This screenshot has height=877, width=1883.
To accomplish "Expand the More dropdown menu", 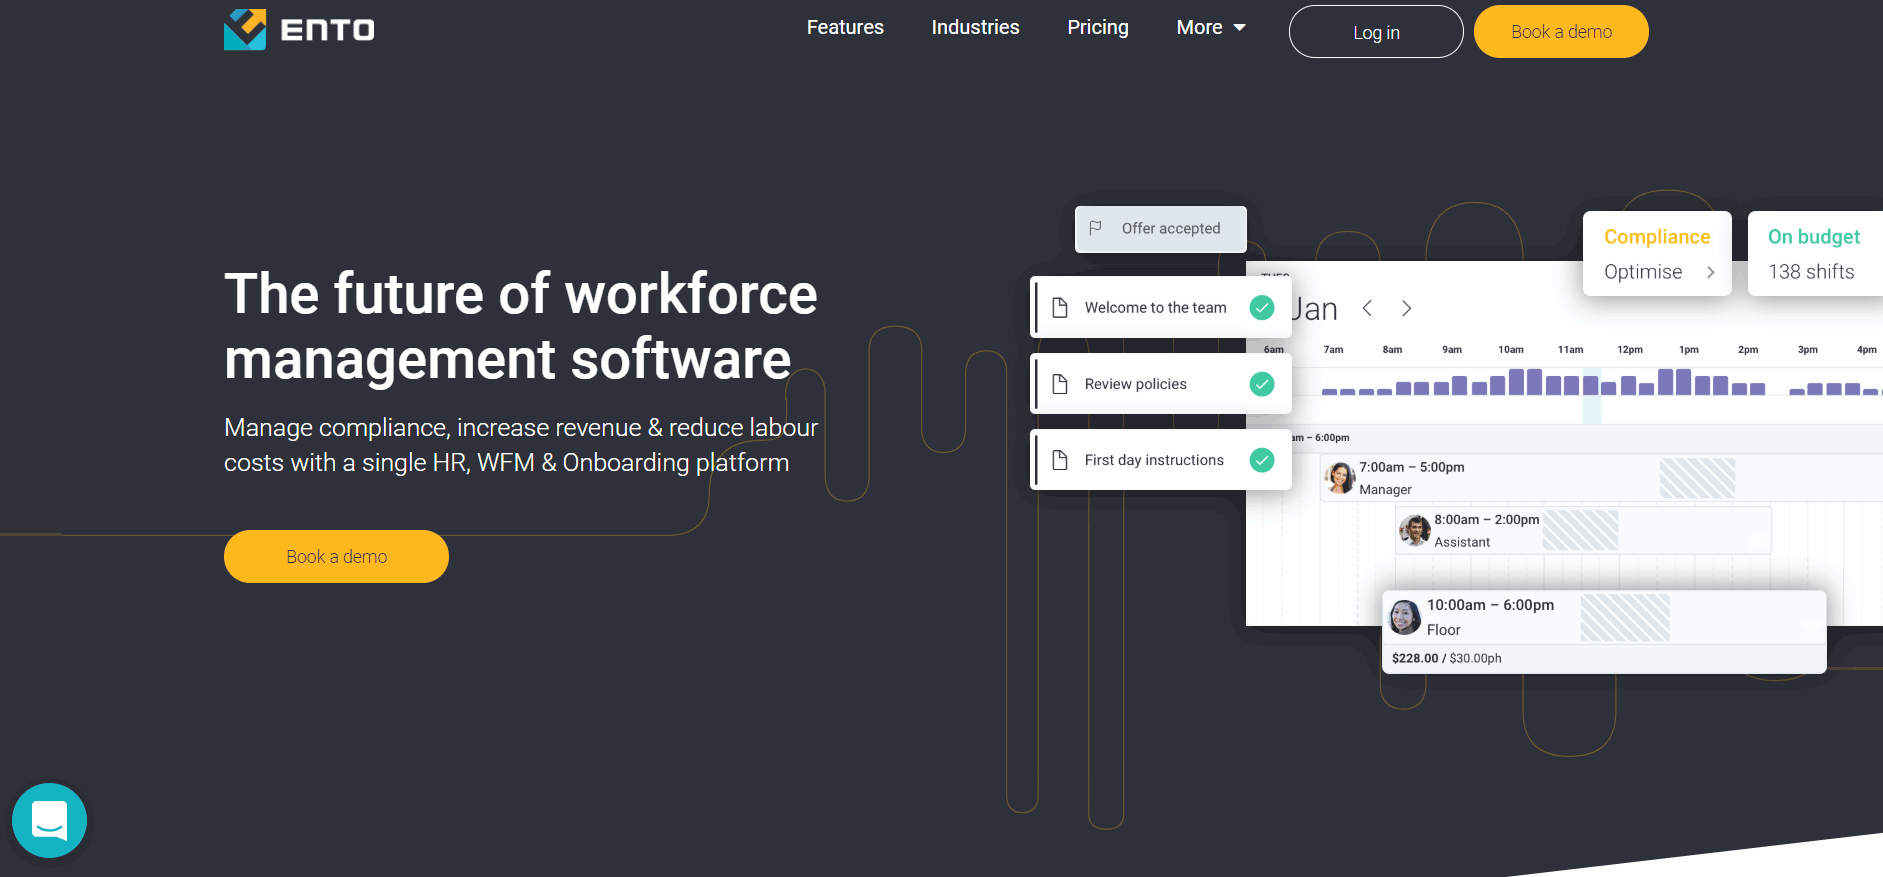I will pos(1210,28).
